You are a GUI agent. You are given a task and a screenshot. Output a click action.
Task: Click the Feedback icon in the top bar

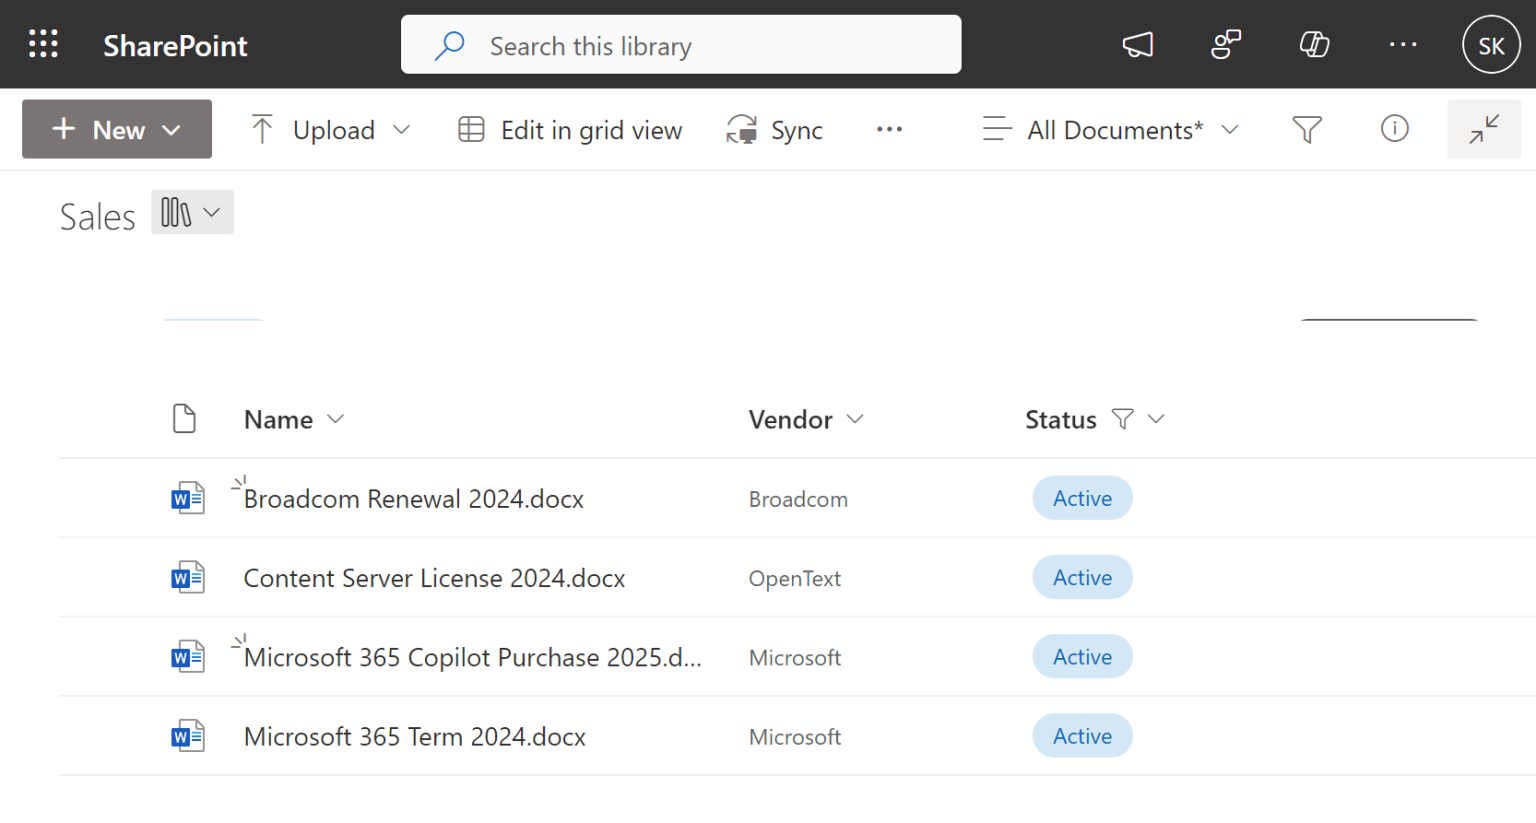1226,44
